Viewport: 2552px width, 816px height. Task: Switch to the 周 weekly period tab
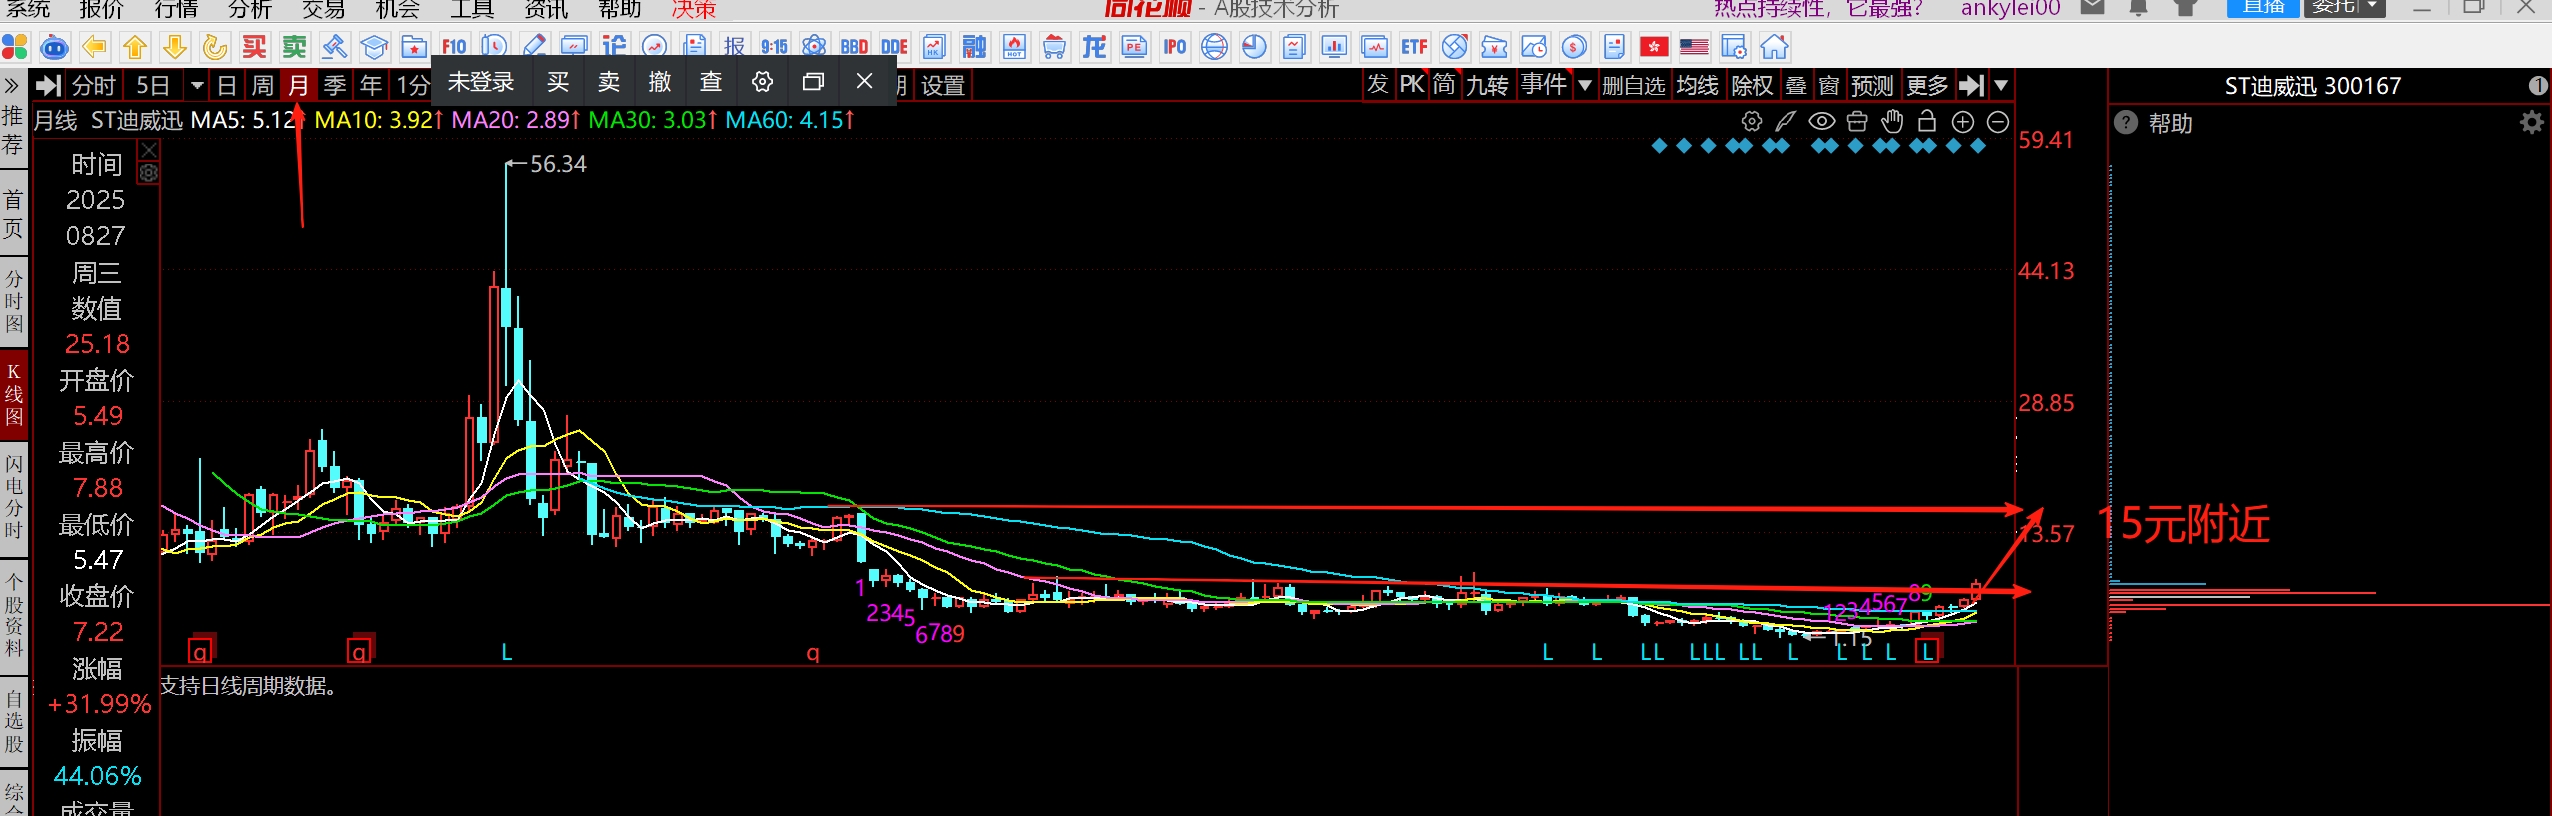tap(262, 85)
